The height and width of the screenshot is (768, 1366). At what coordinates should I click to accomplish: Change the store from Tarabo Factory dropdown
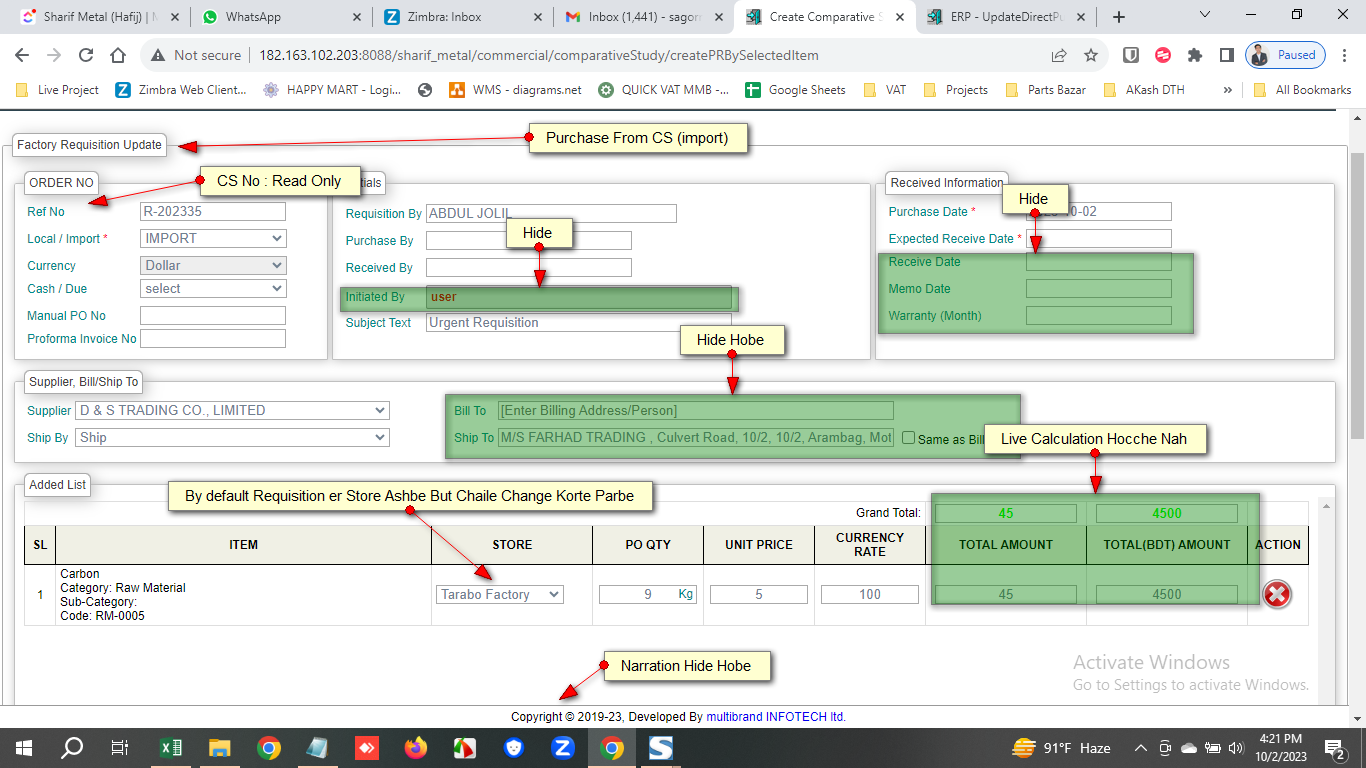coord(499,595)
